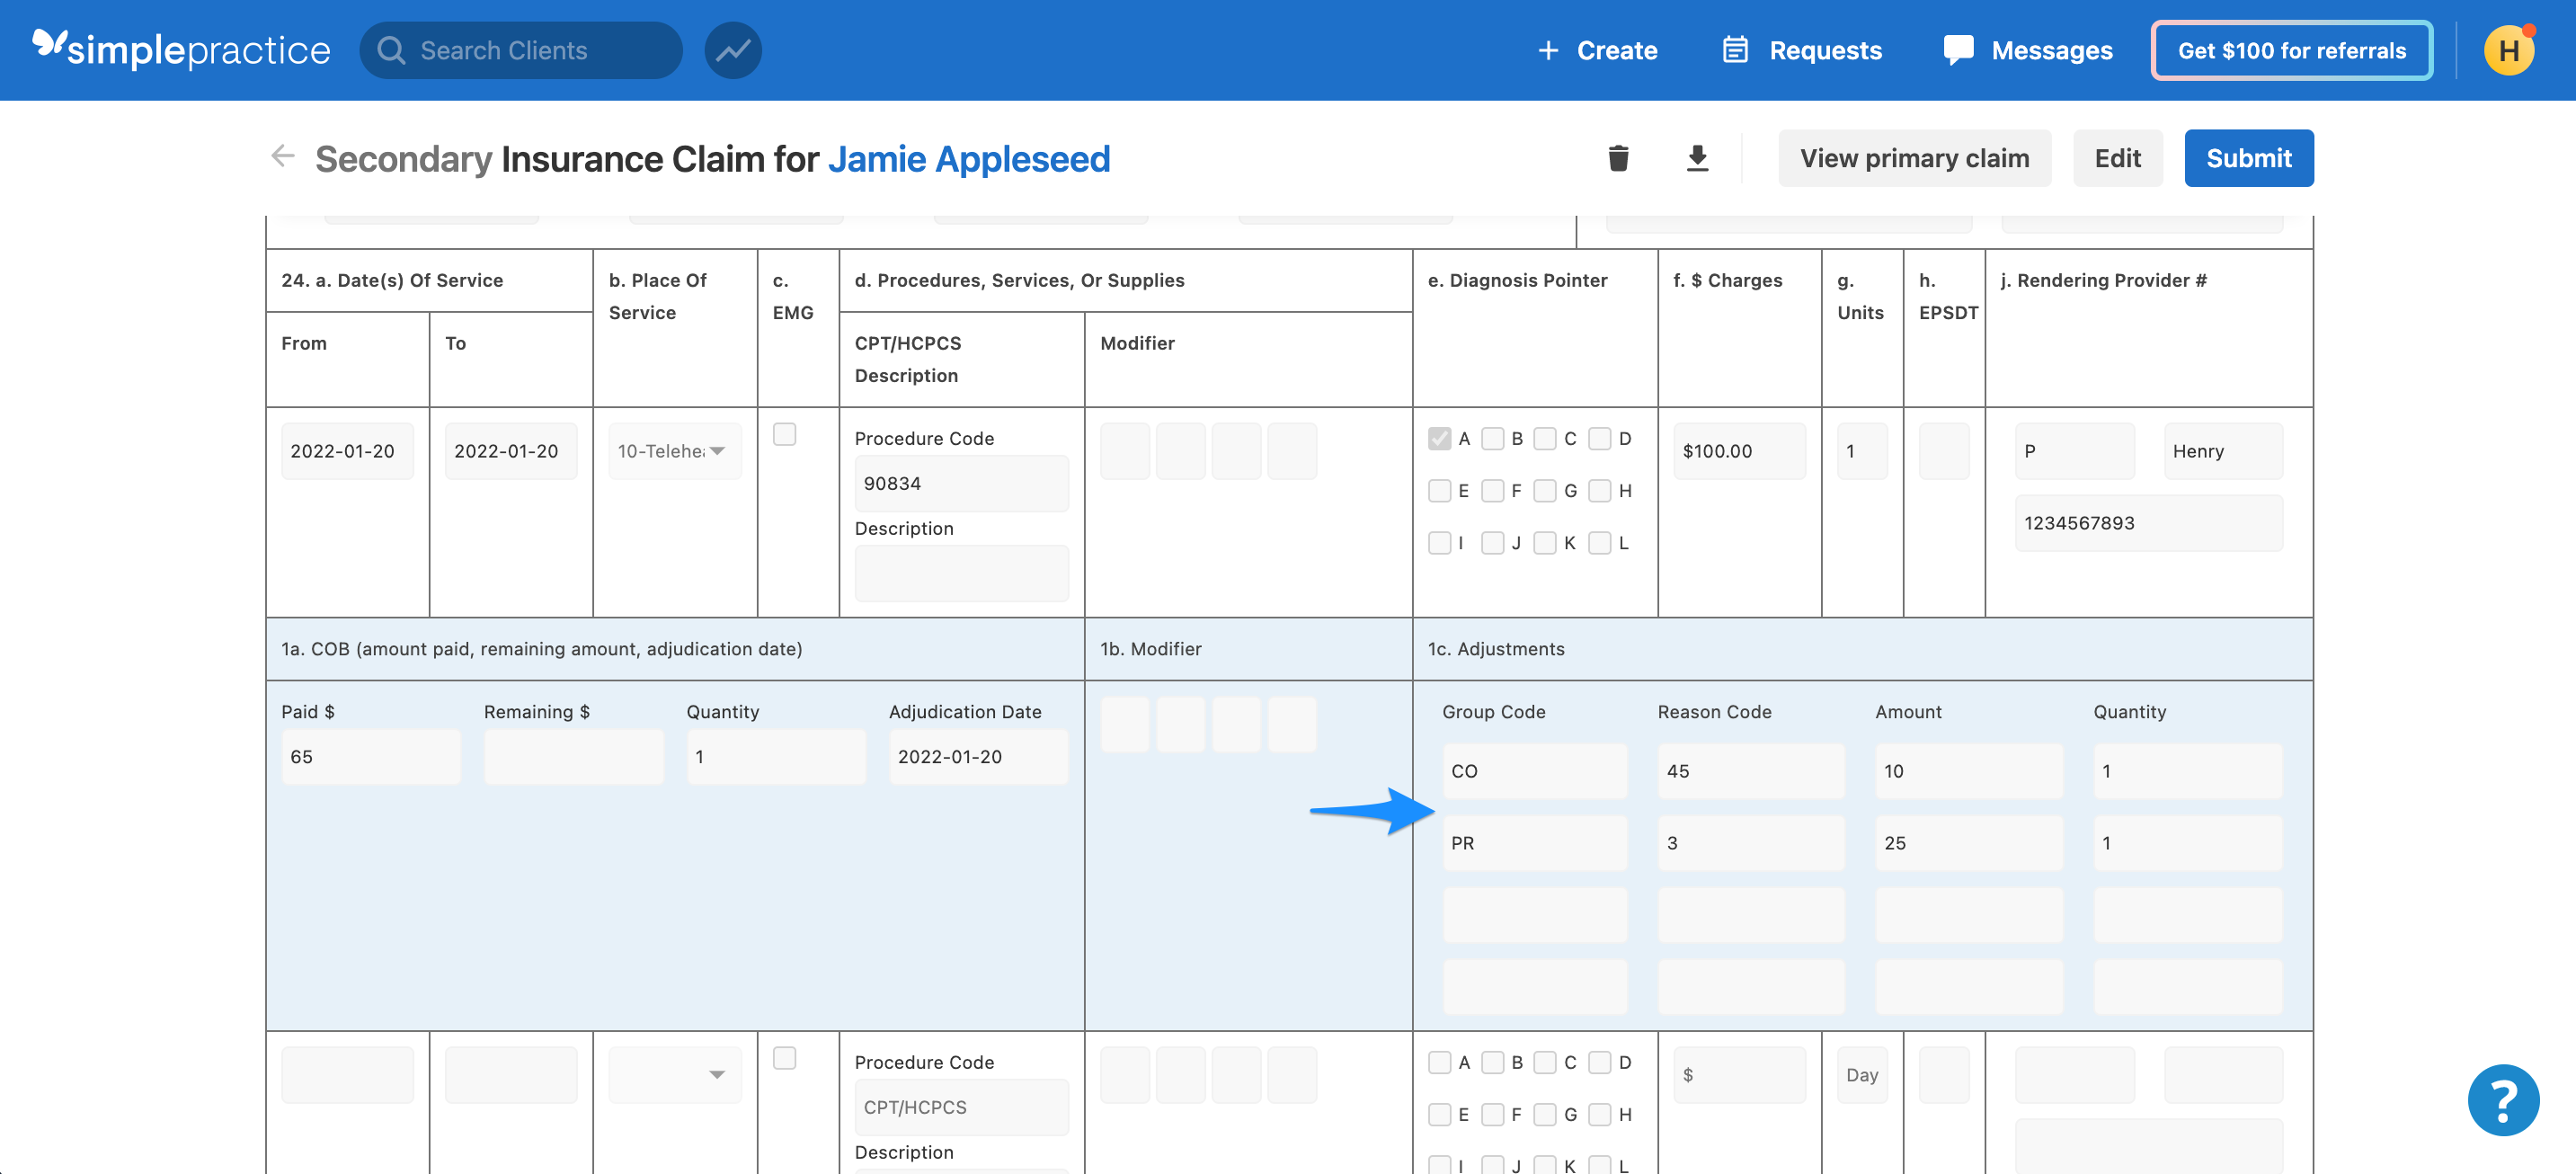Click the Day units field in second row

(x=1862, y=1075)
